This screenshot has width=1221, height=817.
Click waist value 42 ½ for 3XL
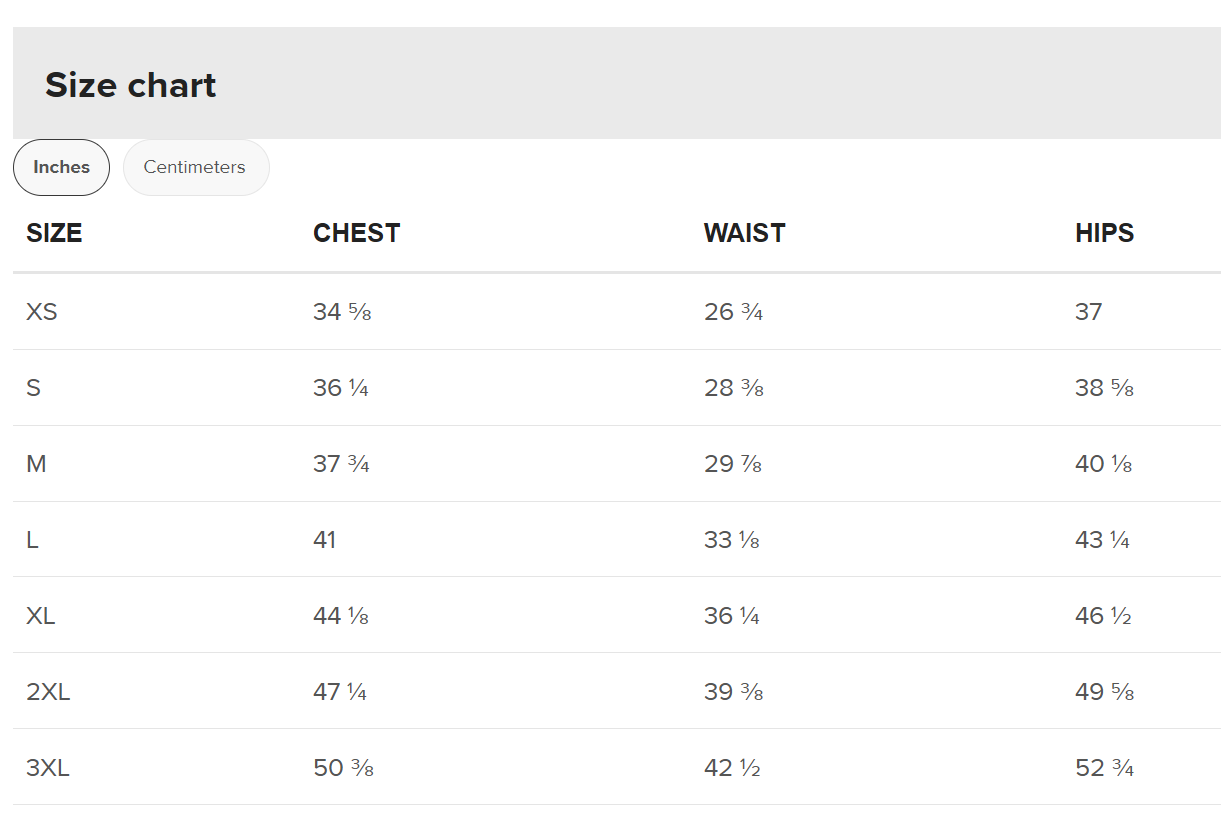(x=732, y=768)
